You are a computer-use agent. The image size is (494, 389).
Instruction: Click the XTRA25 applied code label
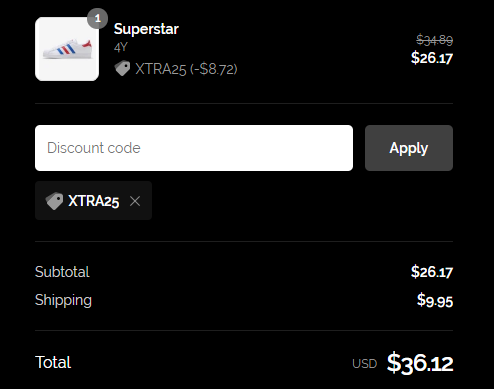tap(93, 201)
